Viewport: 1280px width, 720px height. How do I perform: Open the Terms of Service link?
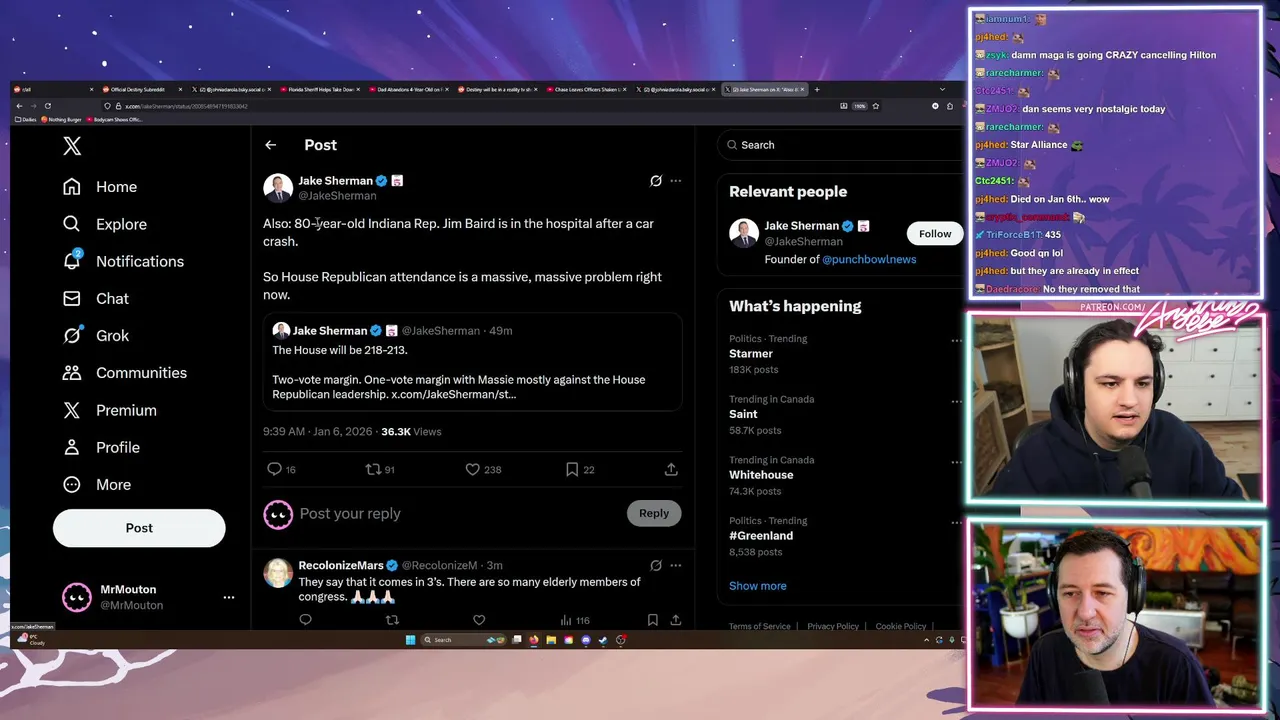click(x=760, y=626)
